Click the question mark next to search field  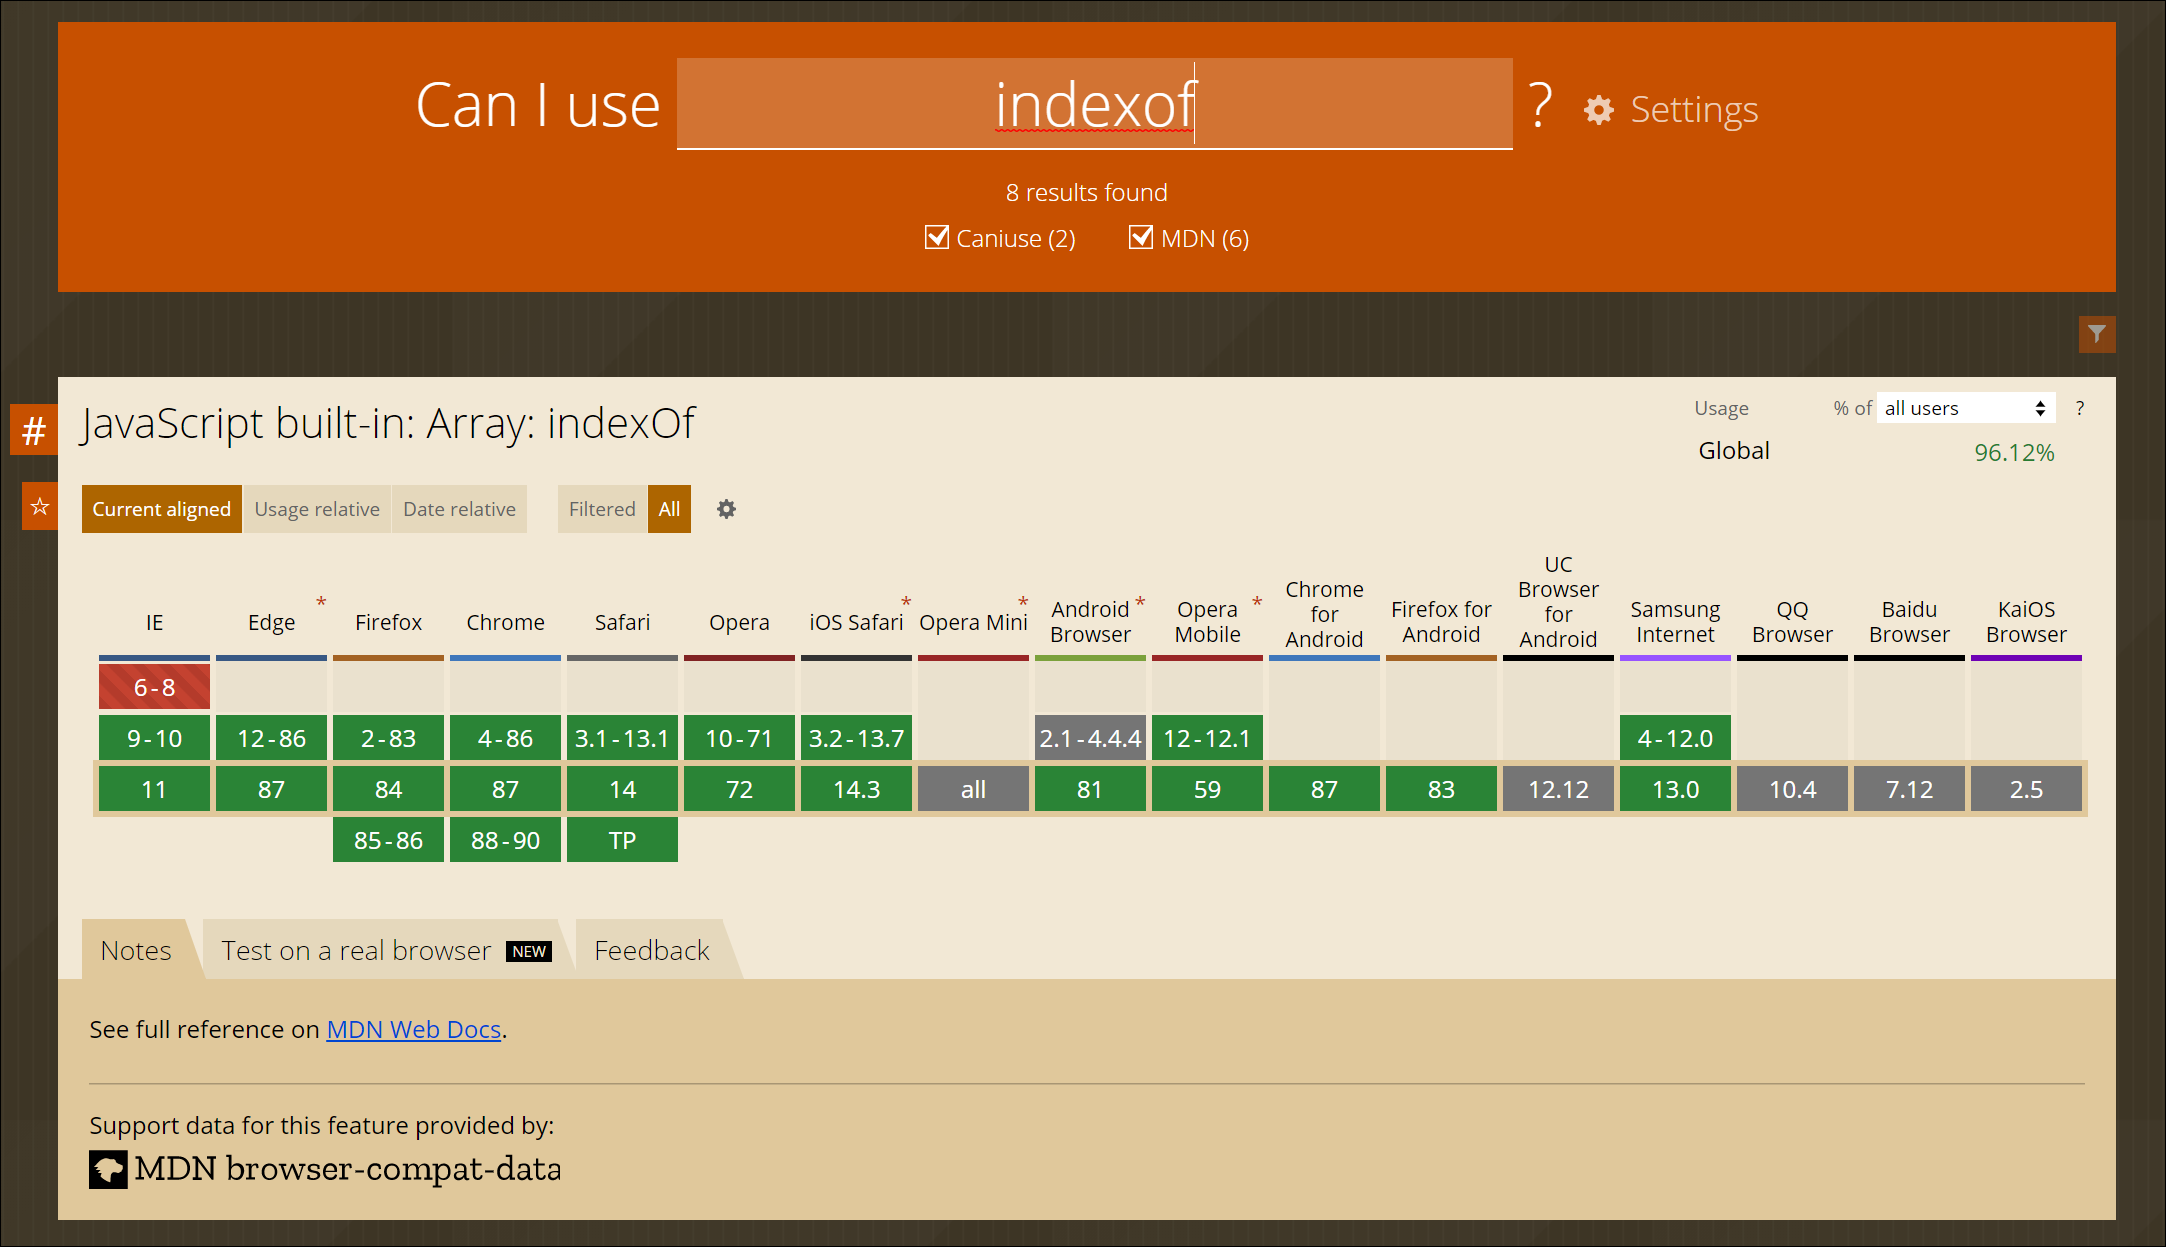click(1540, 106)
